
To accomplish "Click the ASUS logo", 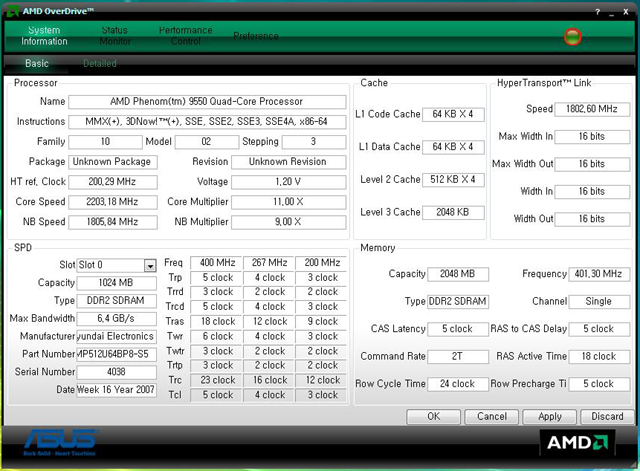I will (60, 442).
